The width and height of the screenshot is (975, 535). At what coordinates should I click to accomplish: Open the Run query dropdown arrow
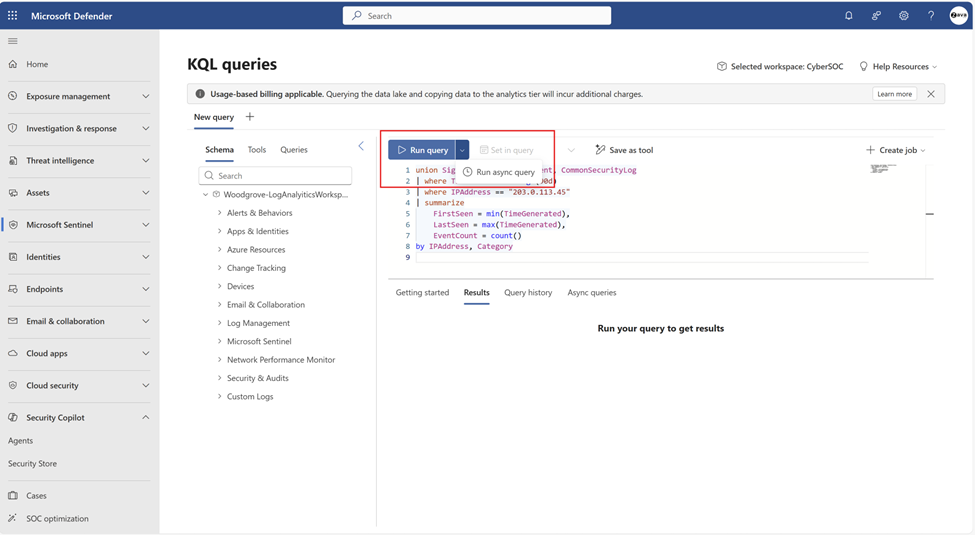coord(462,150)
